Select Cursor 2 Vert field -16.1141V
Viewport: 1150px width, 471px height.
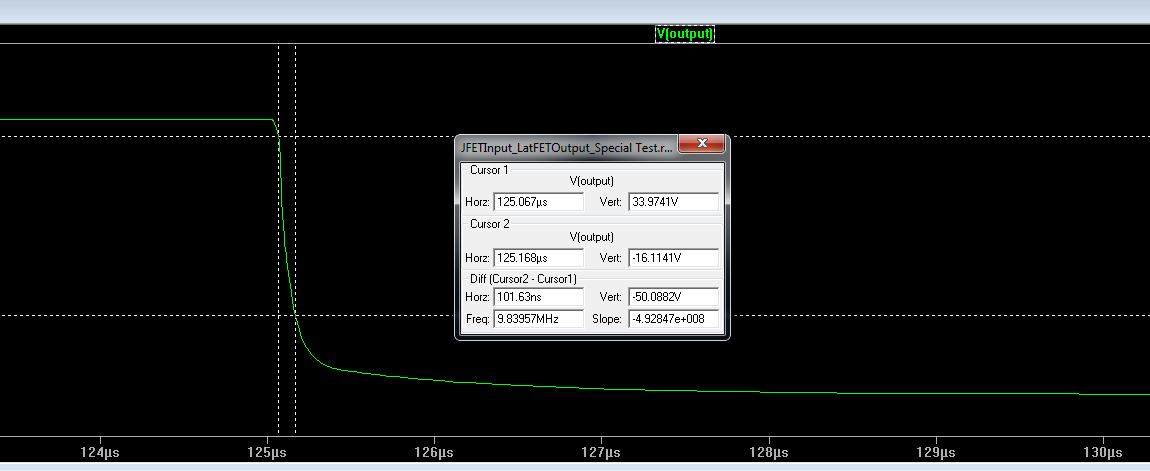pos(673,258)
